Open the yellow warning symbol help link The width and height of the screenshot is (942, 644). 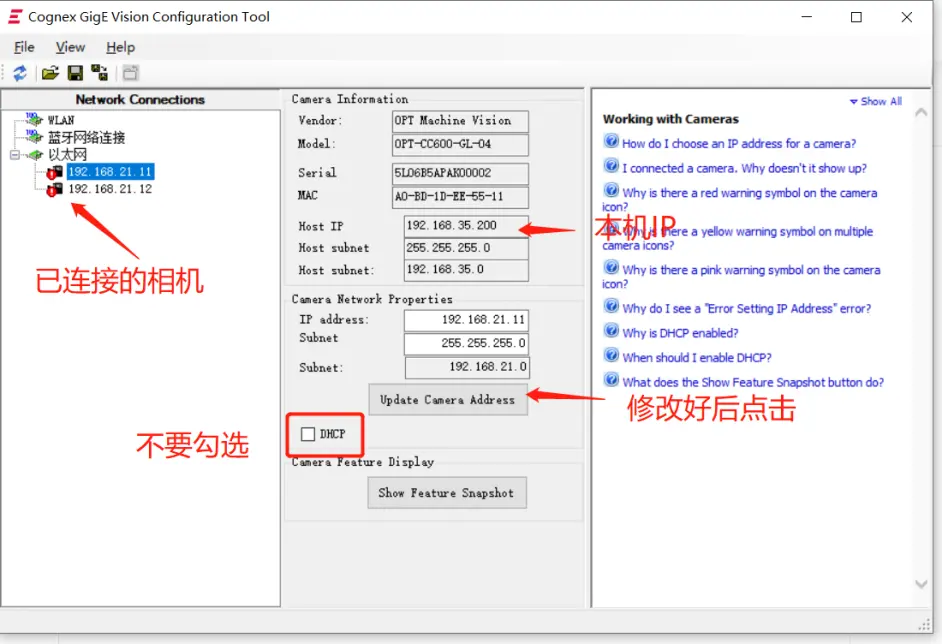737,238
